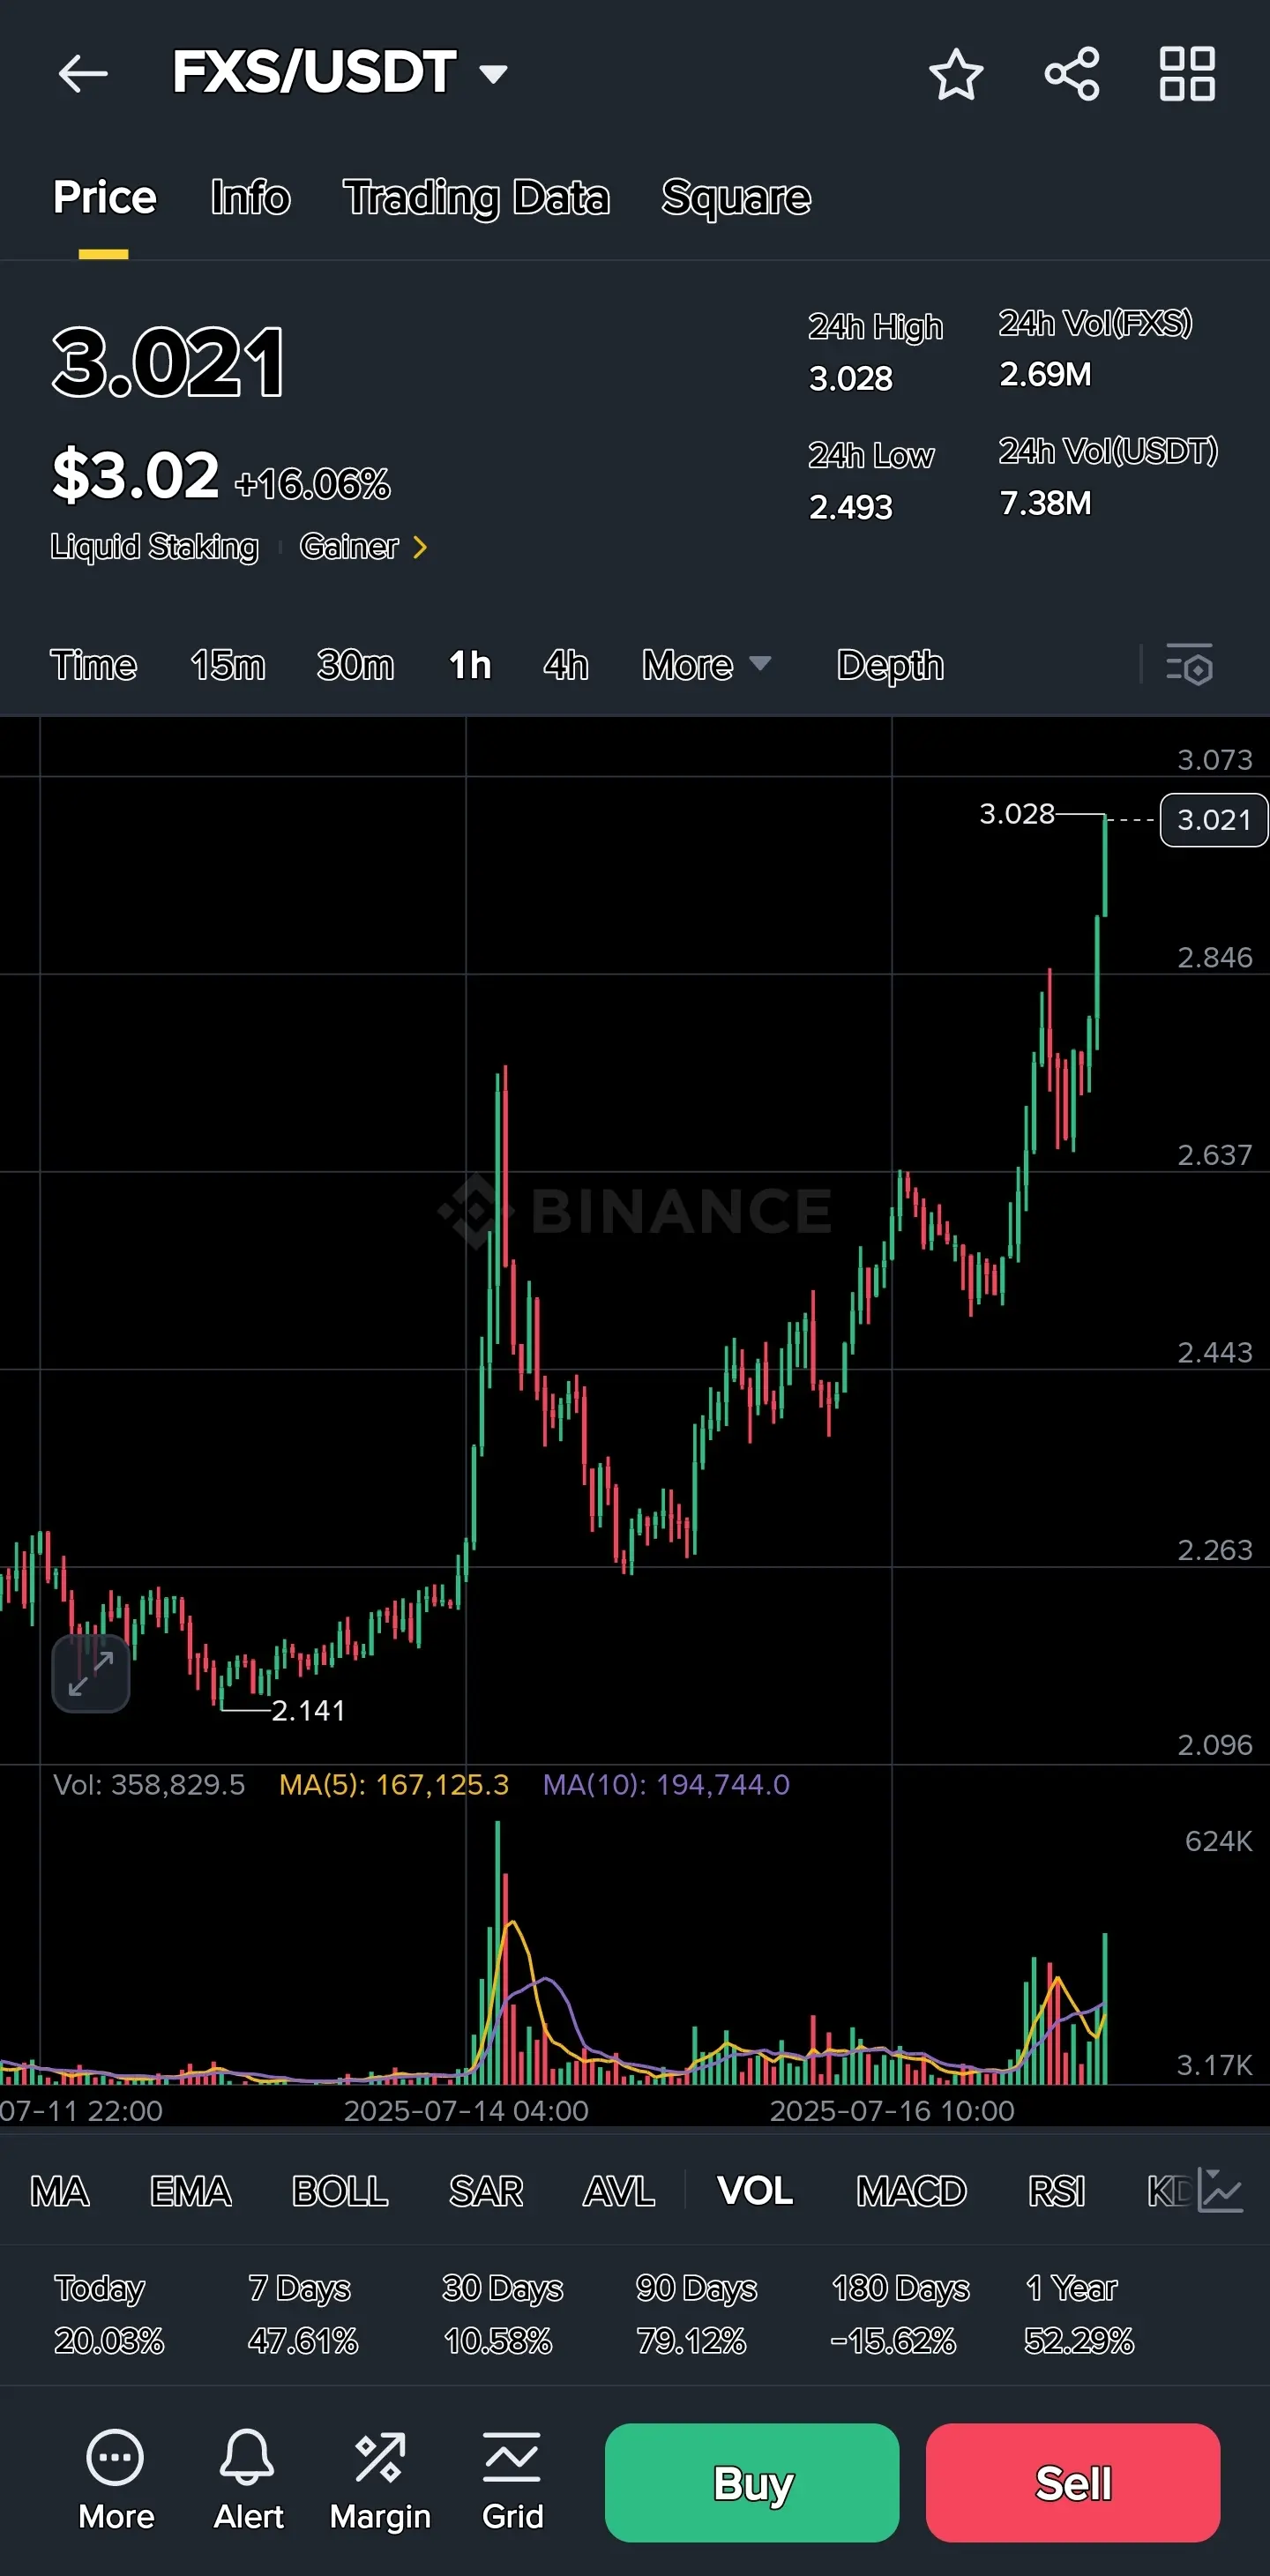Open the Liquid Staking category link
This screenshot has height=2576, width=1270.
[154, 547]
